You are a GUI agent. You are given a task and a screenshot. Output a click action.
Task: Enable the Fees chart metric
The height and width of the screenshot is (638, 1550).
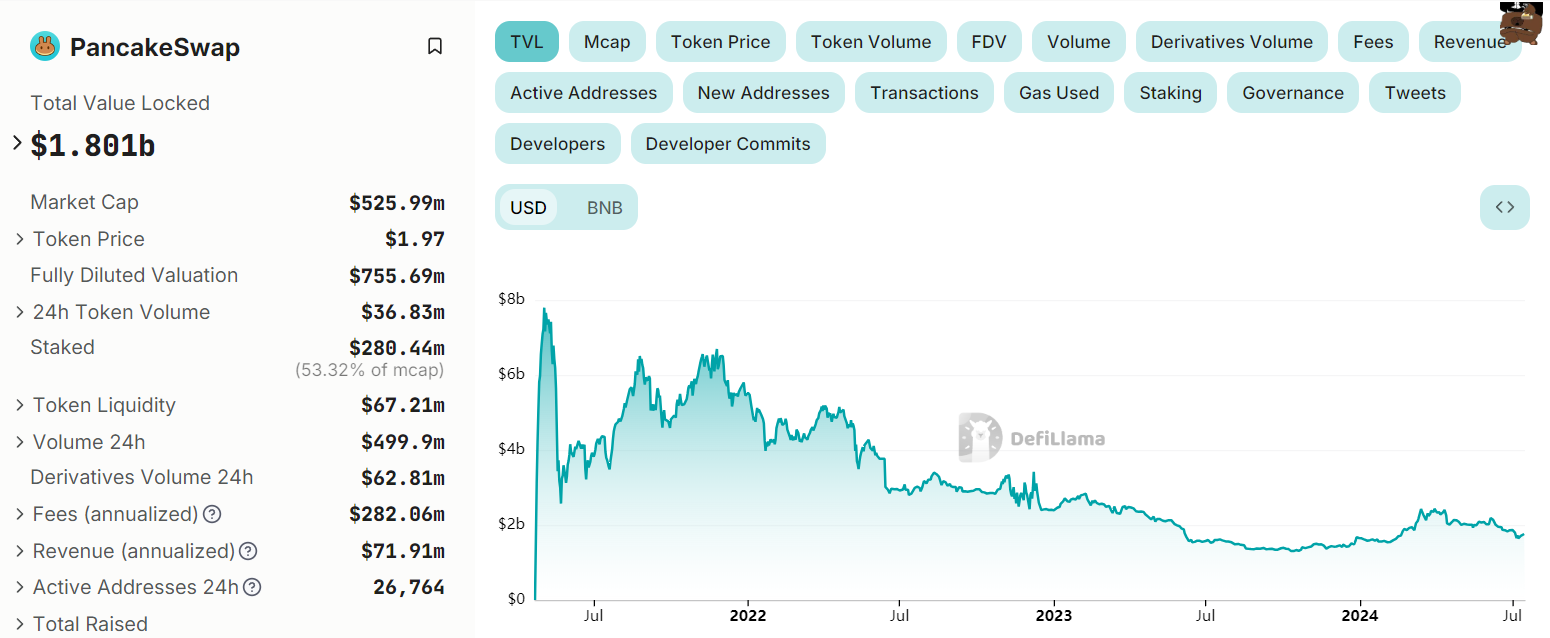coord(1373,42)
